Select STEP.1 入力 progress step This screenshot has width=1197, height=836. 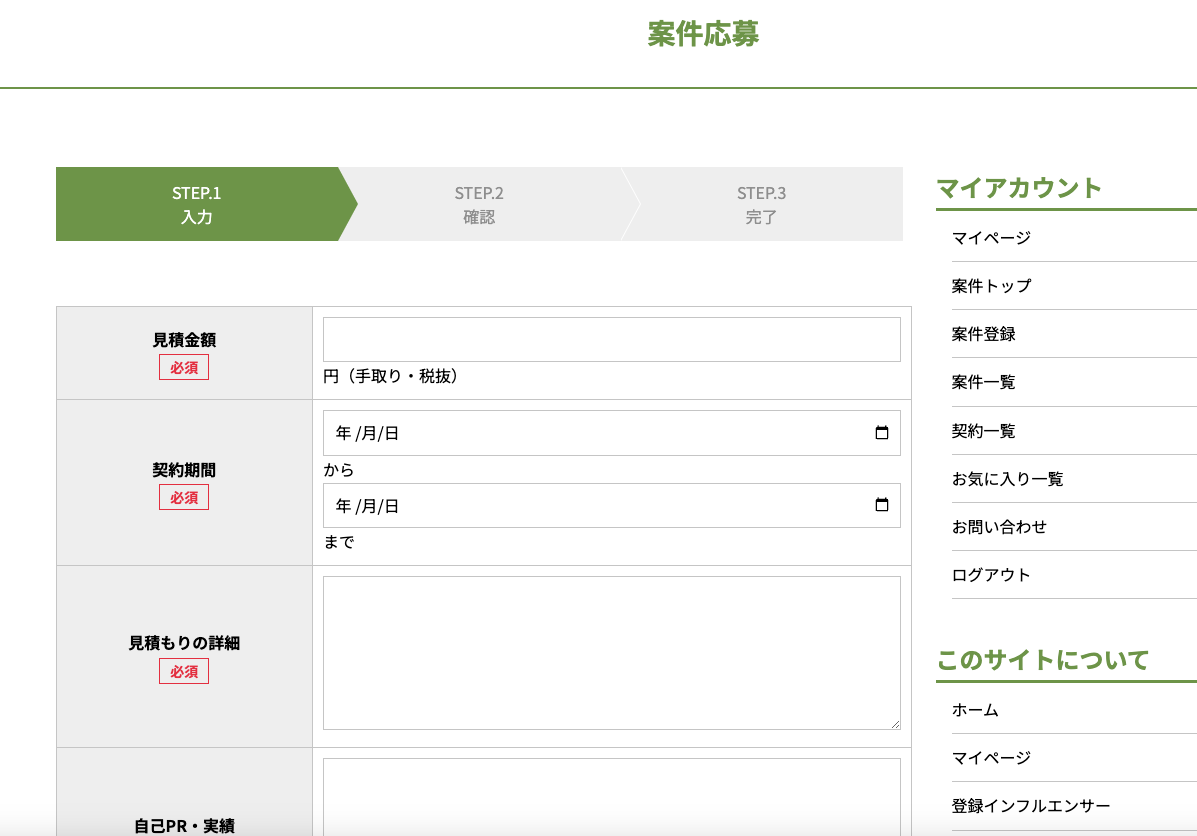click(197, 204)
